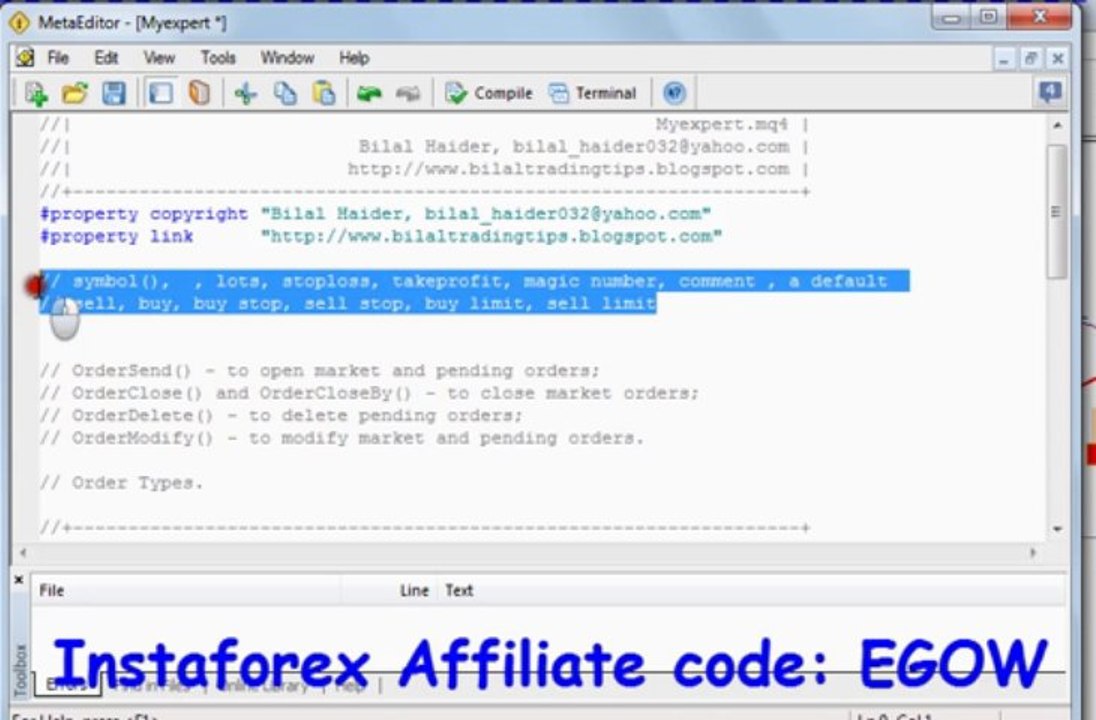Viewport: 1096px width, 720px height.
Task: Click the vertical scrollbar thumb in editor
Action: 1057,211
